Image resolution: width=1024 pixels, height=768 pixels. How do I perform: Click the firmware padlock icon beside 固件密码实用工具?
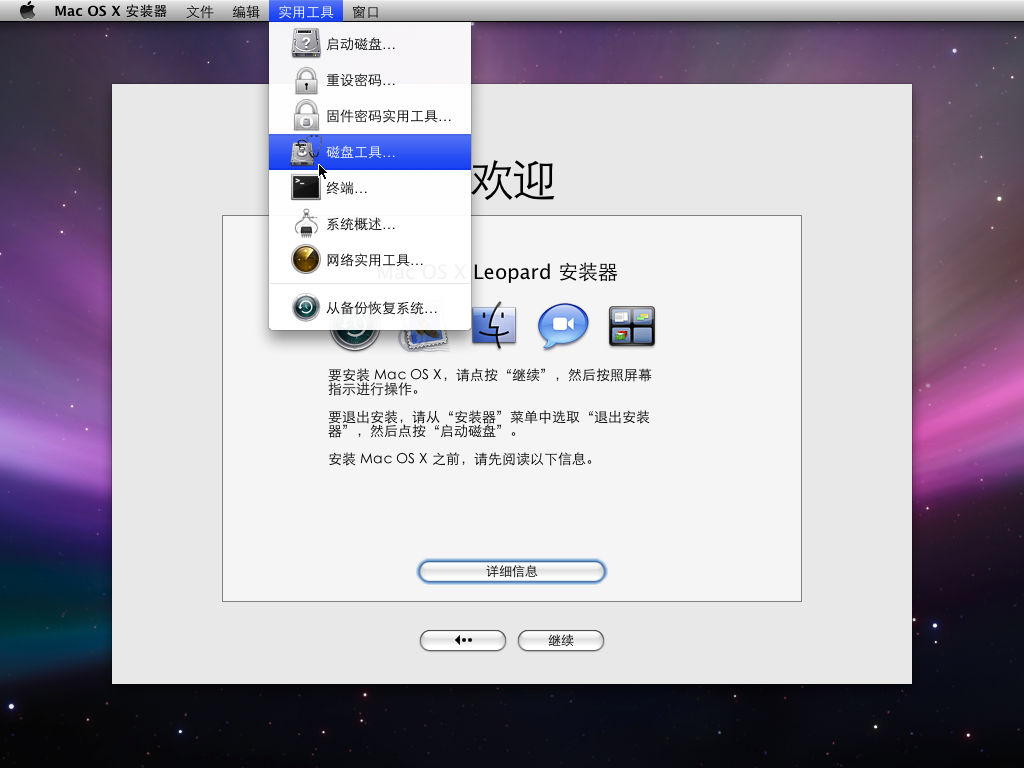tap(306, 116)
